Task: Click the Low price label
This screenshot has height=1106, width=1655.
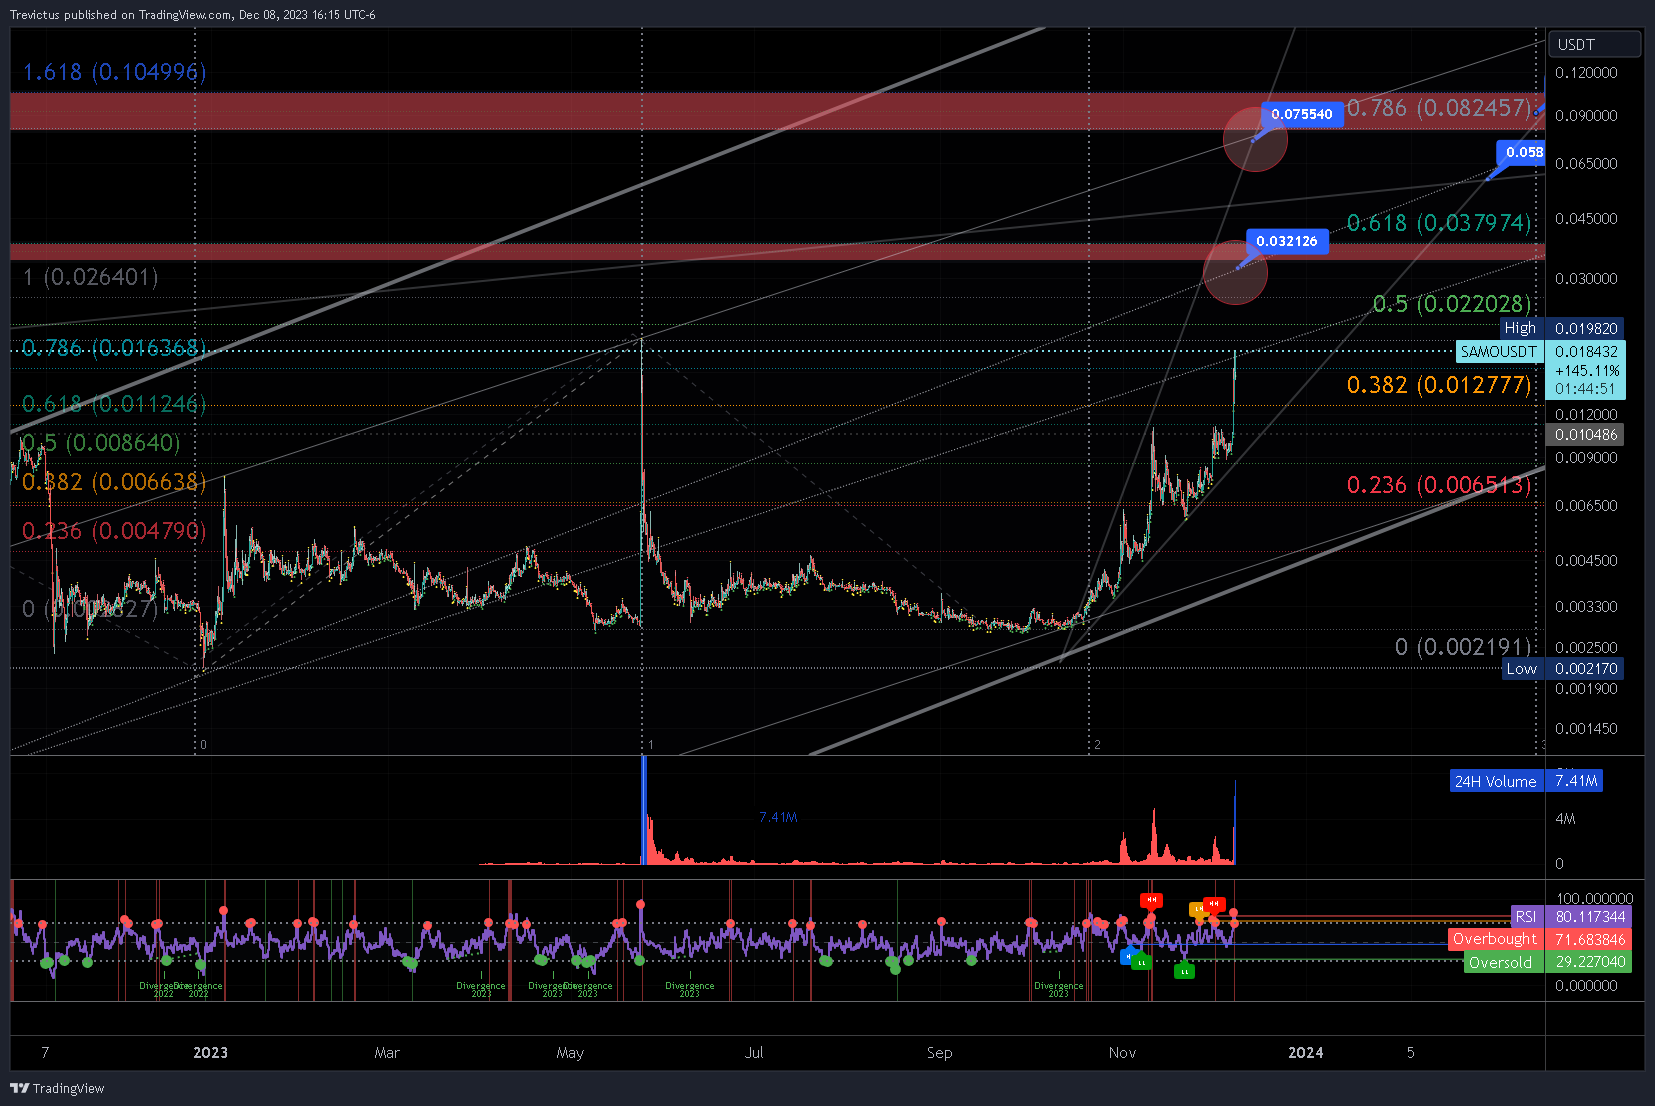Action: point(1521,669)
